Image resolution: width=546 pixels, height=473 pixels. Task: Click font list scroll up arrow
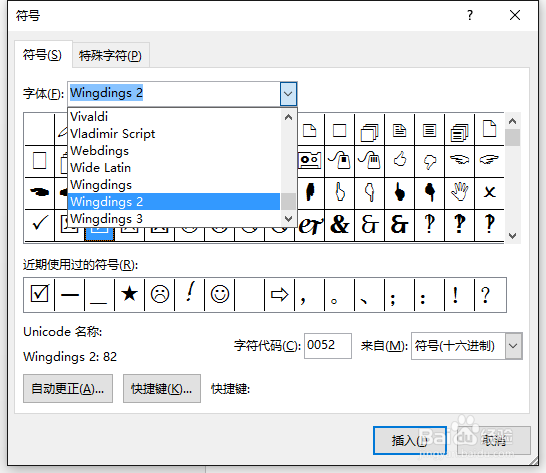click(x=288, y=117)
